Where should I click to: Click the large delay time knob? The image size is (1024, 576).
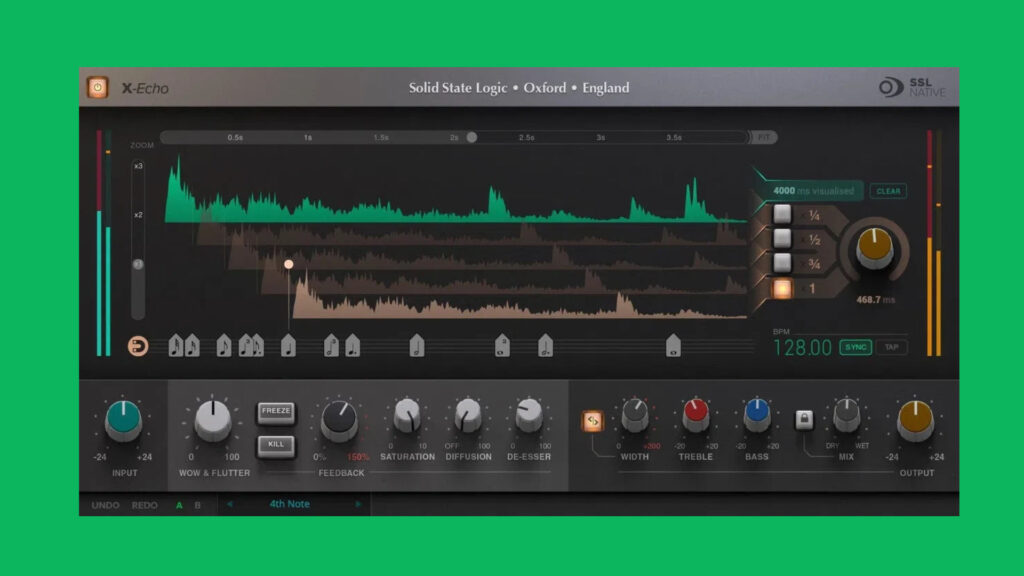tap(874, 249)
